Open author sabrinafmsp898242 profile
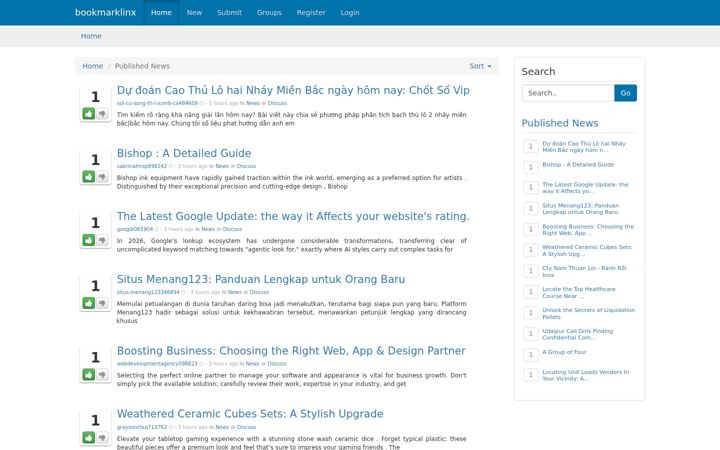This screenshot has height=450, width=720. 142,166
